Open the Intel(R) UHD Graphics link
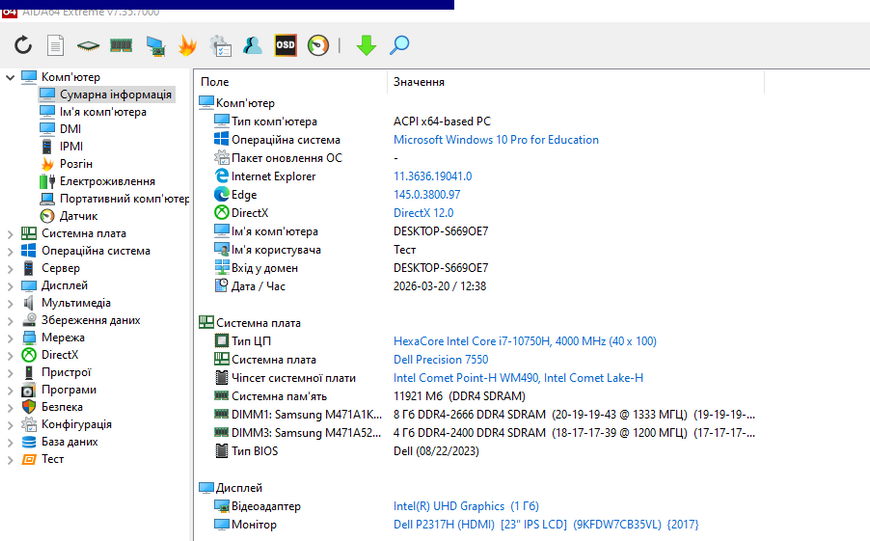Image resolution: width=870 pixels, height=541 pixels. coord(466,506)
